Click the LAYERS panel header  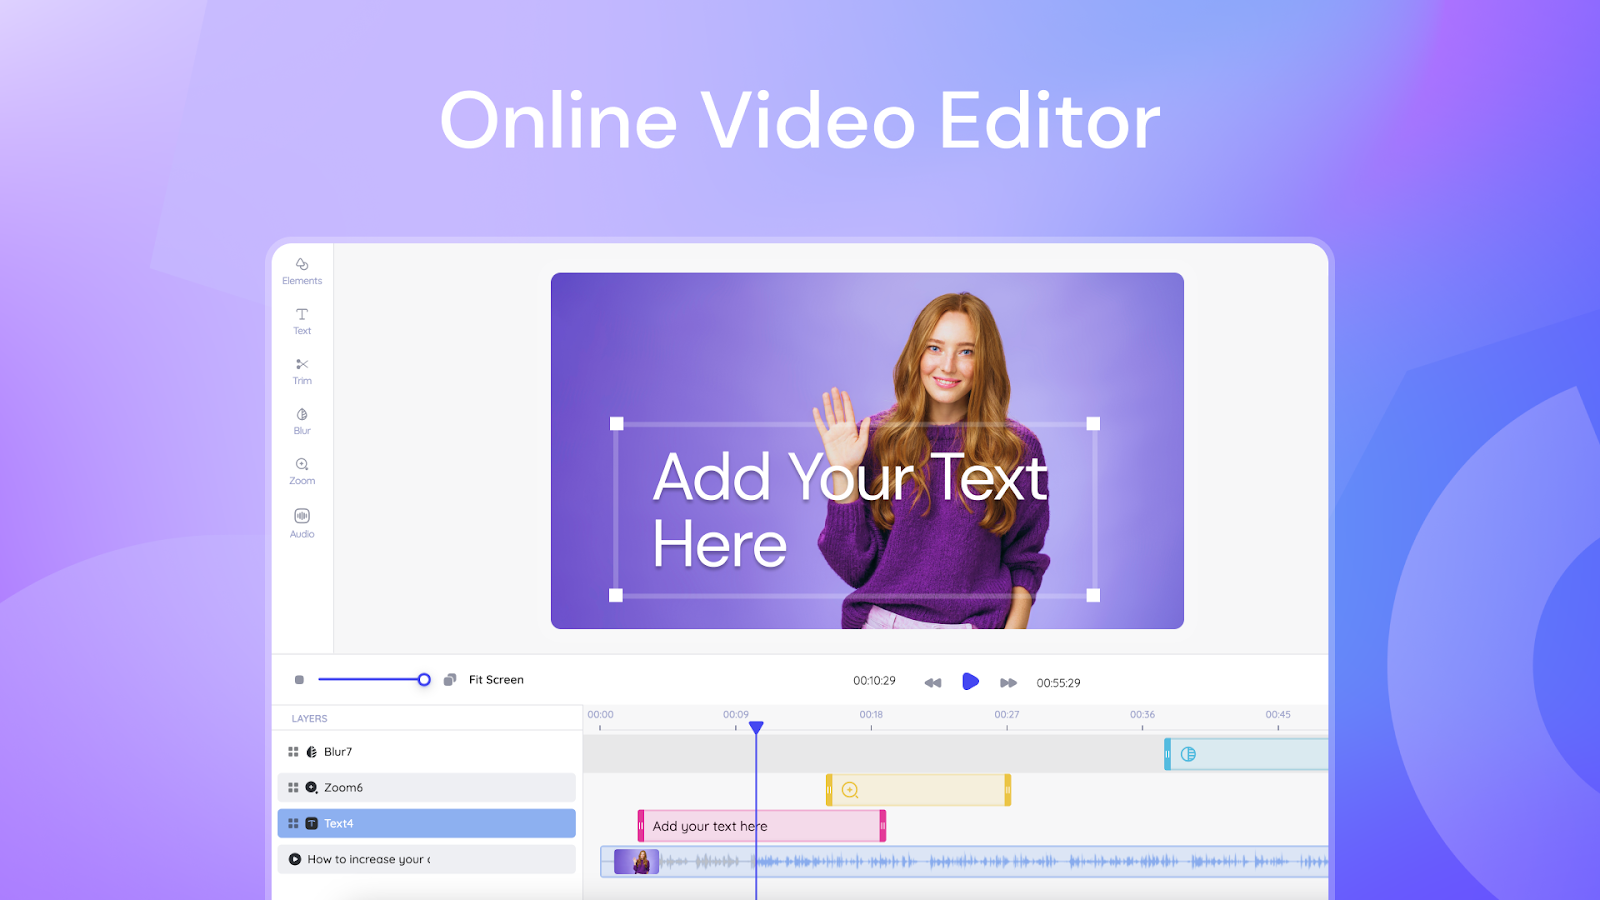(x=309, y=718)
